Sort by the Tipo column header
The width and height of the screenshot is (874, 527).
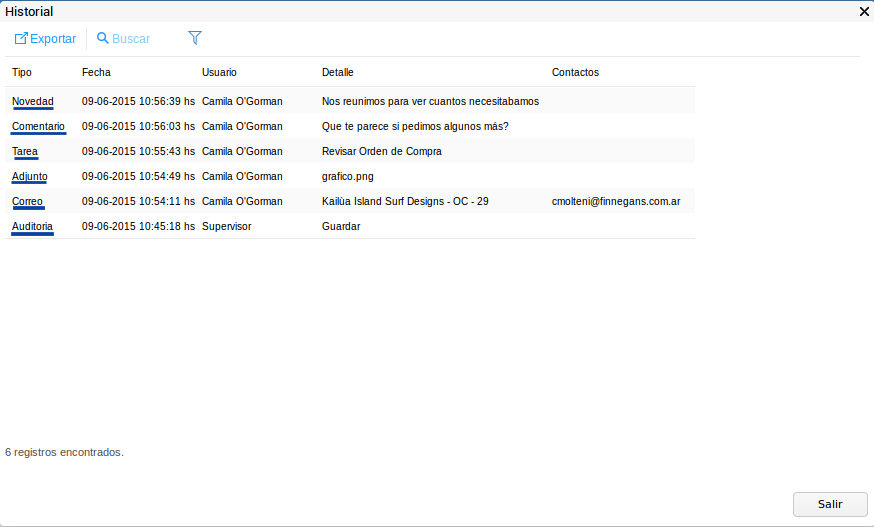pos(22,72)
